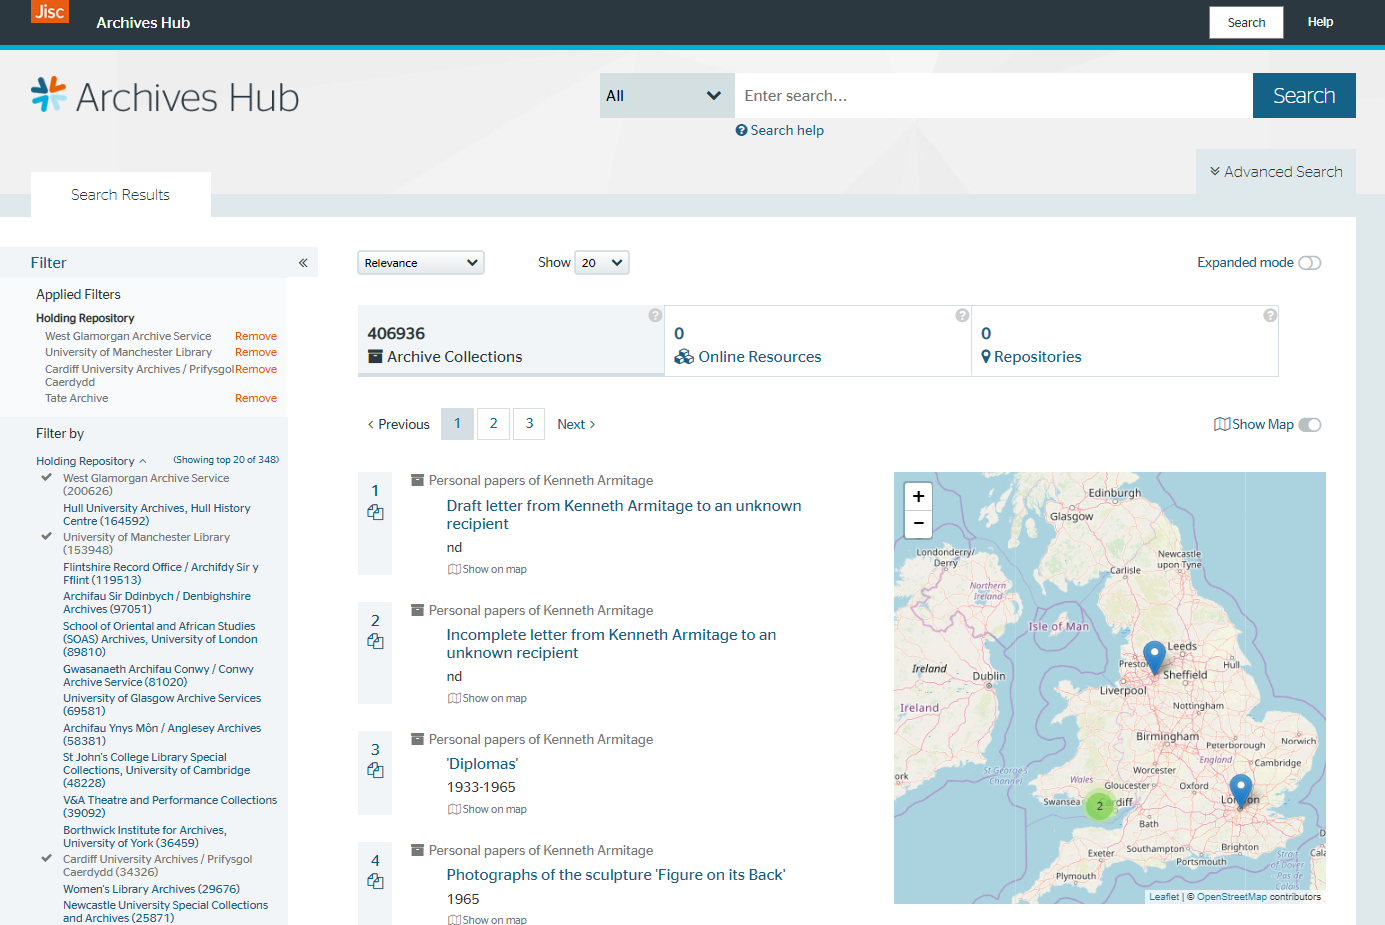The image size is (1385, 925).
Task: Open Archives Hub top bar link
Action: pyautogui.click(x=143, y=22)
